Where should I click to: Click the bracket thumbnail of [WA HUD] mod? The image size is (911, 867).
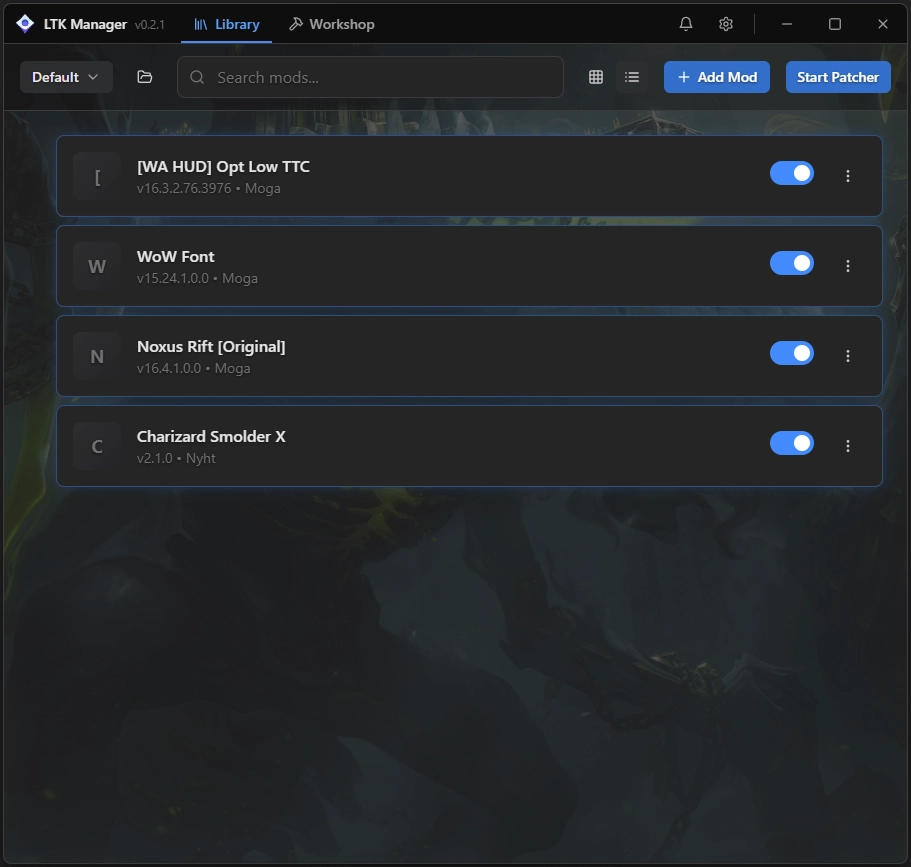point(97,176)
